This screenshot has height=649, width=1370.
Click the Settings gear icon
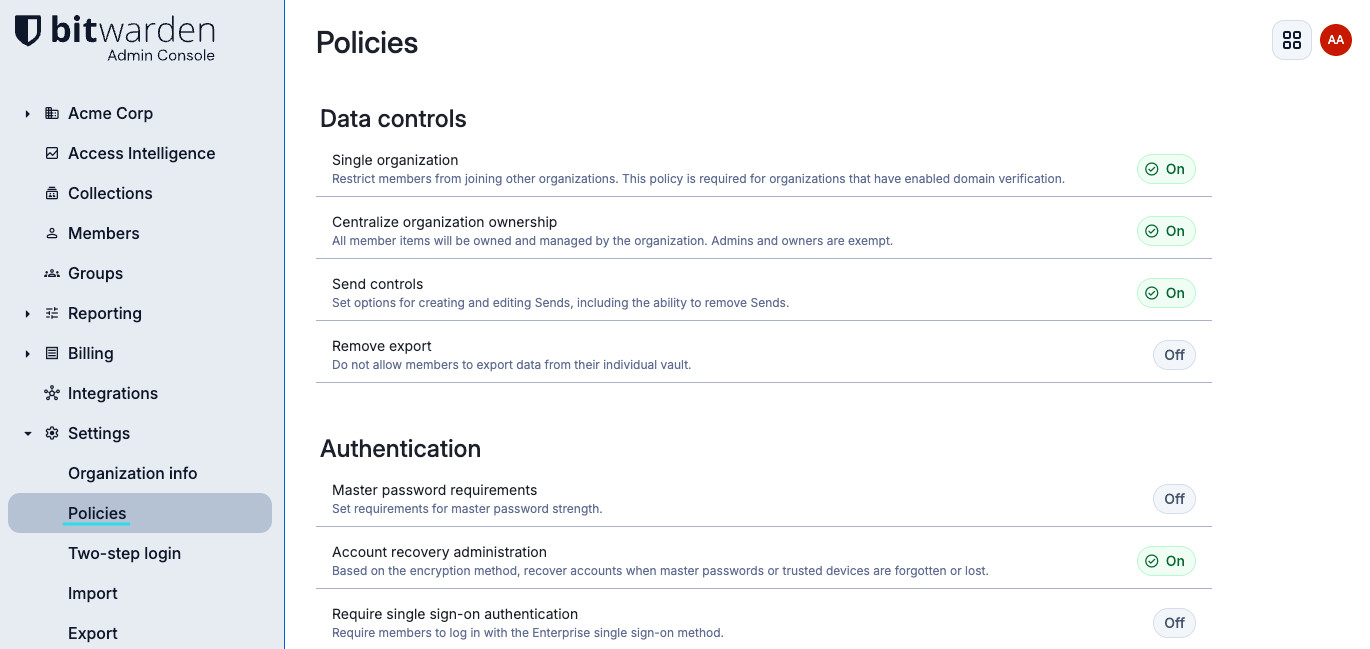coord(51,433)
